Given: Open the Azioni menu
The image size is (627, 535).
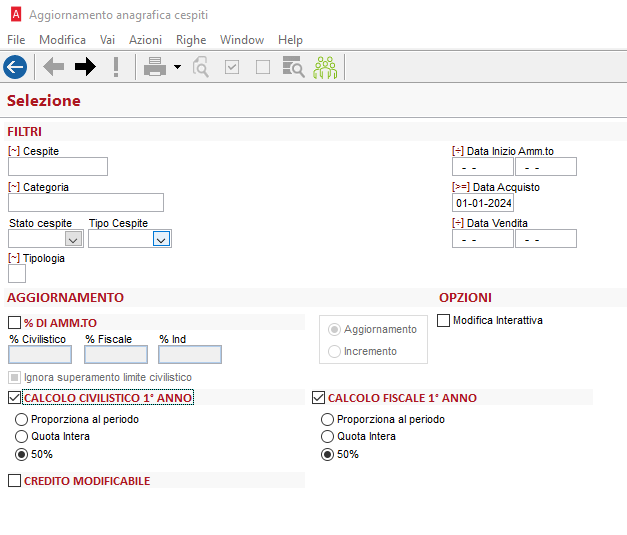Looking at the screenshot, I should (x=145, y=40).
